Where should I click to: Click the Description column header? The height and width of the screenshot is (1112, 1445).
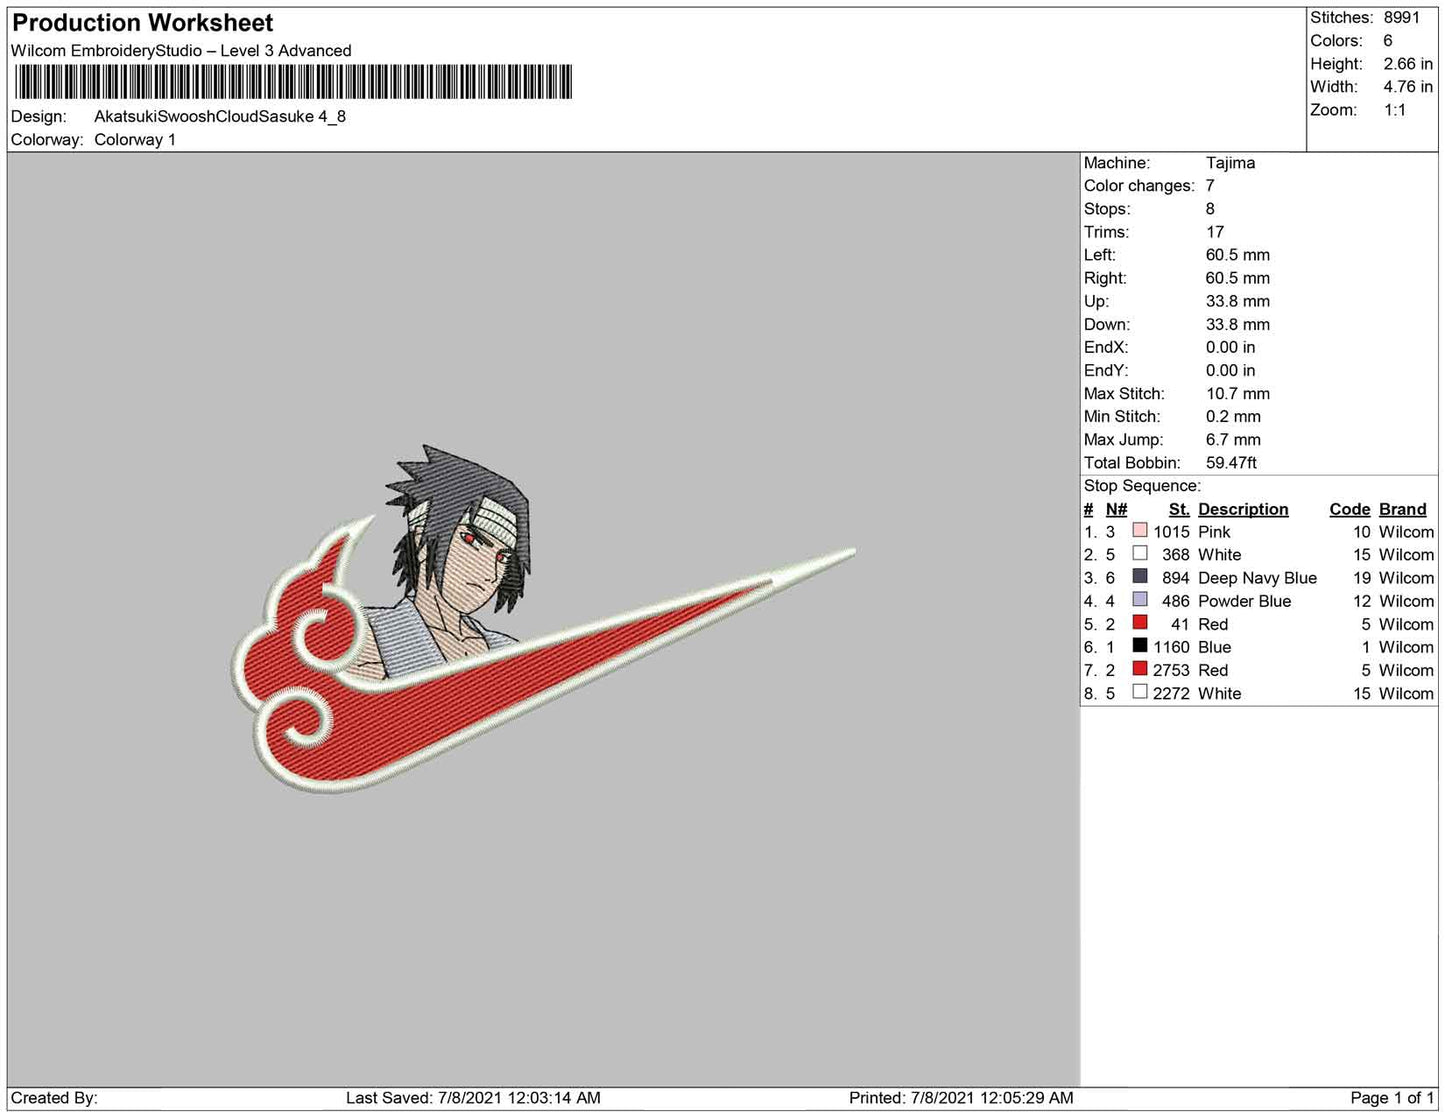coord(1243,509)
